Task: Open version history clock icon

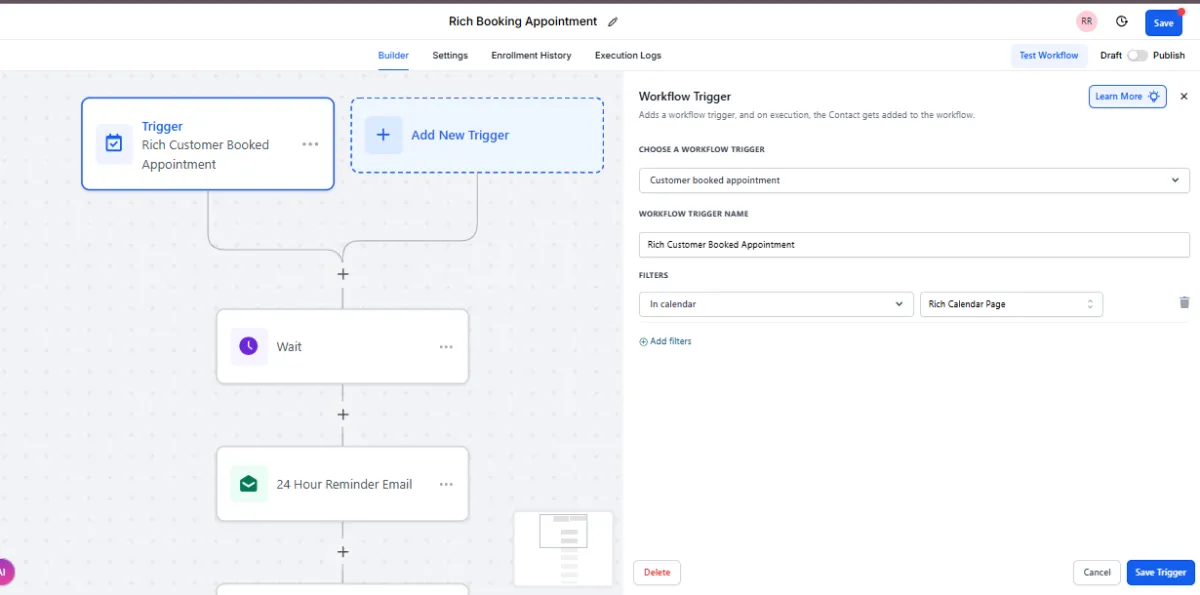Action: click(1122, 22)
